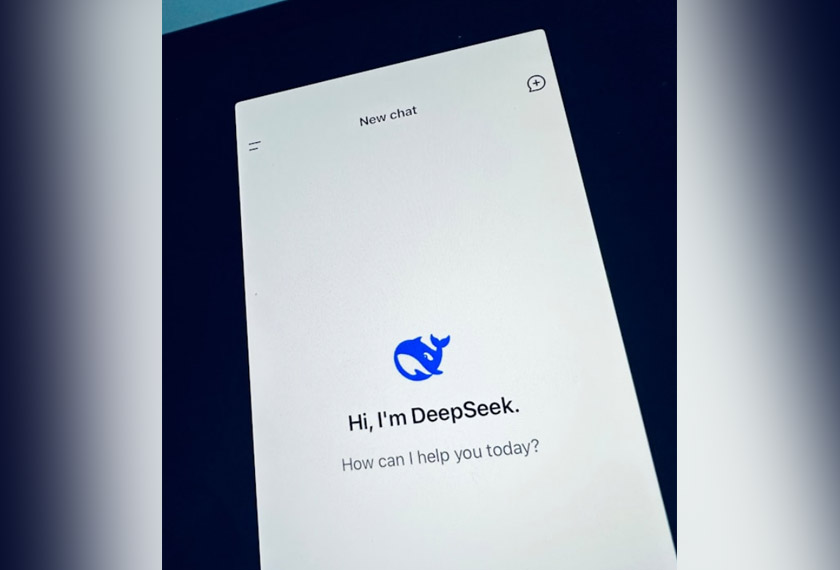Click the "Hi, I'm DeepSeek." greeting
840x570 pixels.
(434, 415)
